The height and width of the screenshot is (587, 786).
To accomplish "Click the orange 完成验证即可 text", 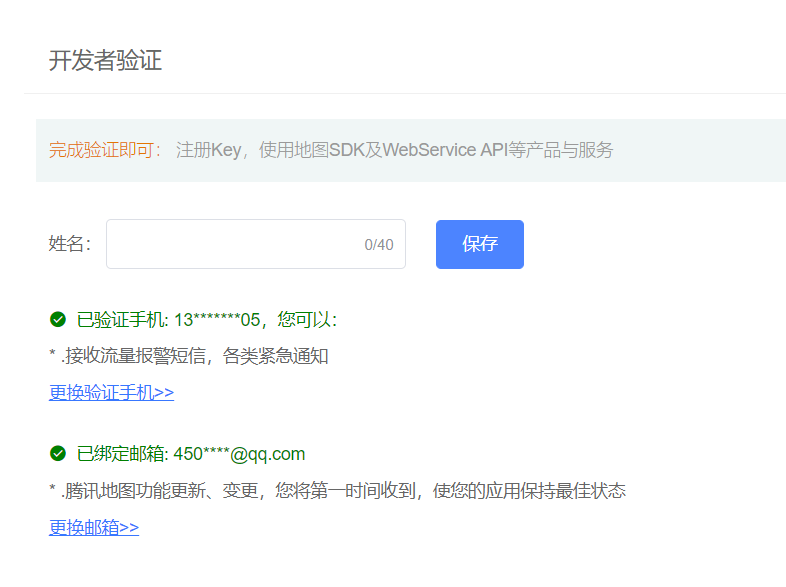I will point(105,150).
